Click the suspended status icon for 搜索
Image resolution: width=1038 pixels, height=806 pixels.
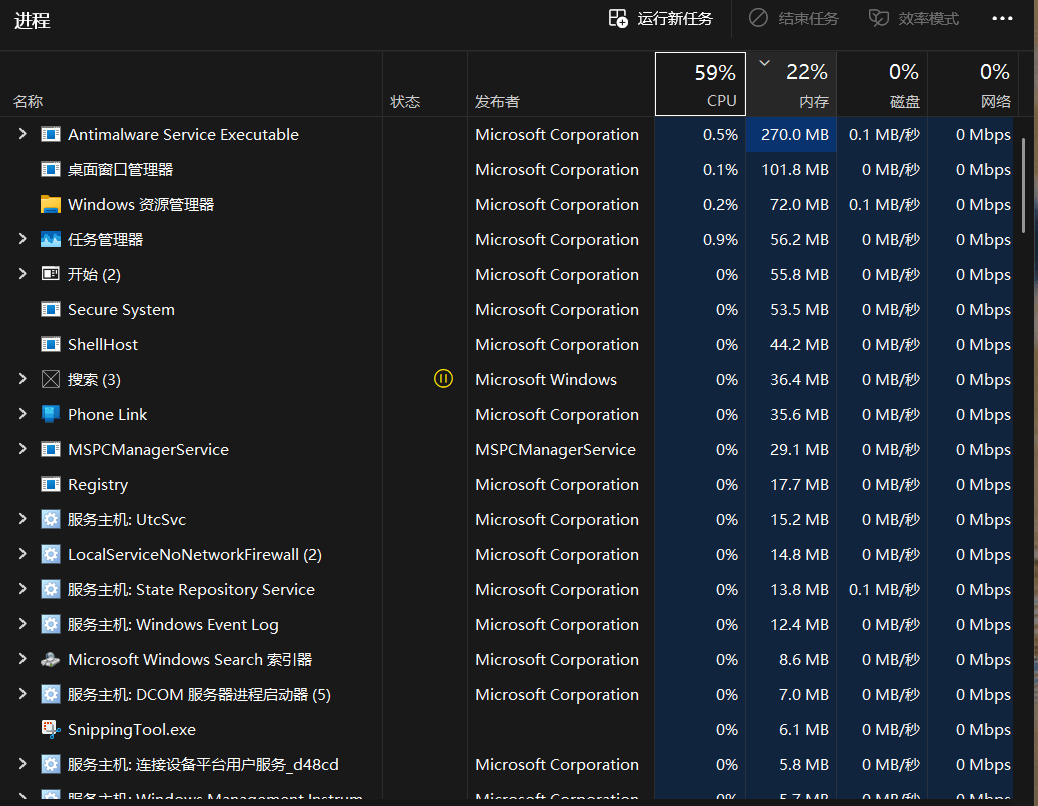tap(444, 379)
